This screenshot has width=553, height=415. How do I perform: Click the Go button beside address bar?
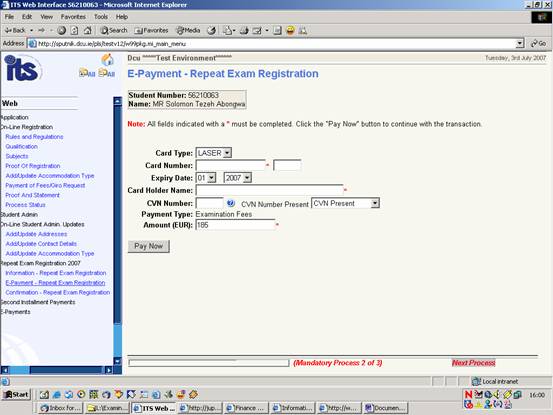538,43
